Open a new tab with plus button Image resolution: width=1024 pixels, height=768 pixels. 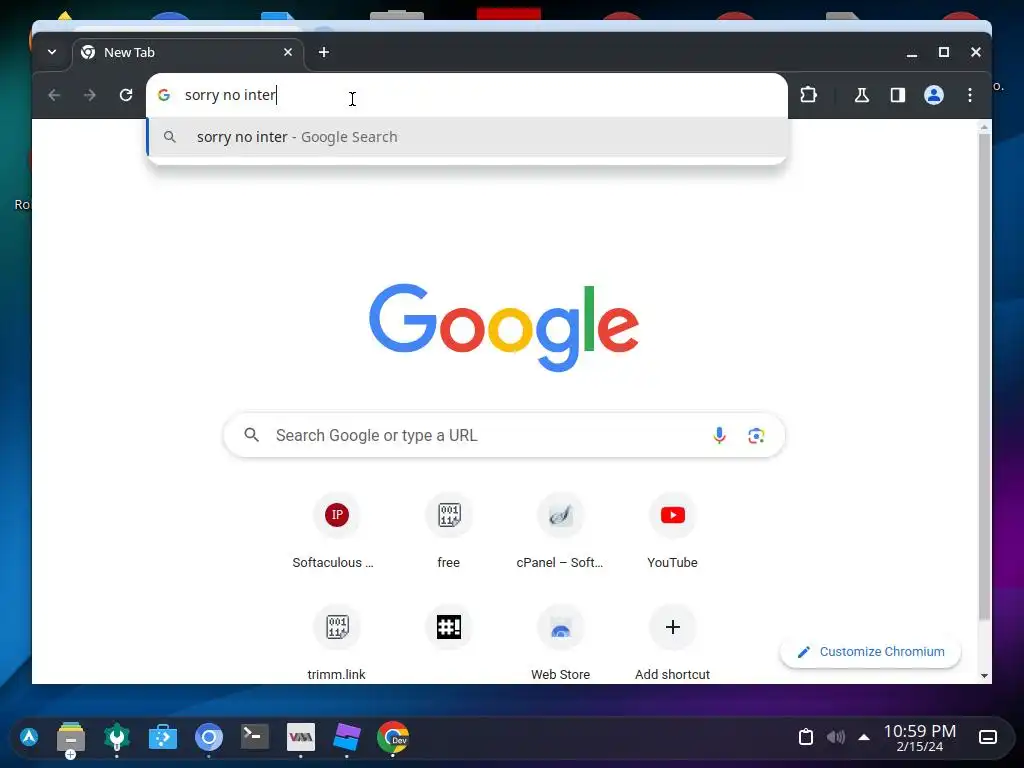click(324, 52)
